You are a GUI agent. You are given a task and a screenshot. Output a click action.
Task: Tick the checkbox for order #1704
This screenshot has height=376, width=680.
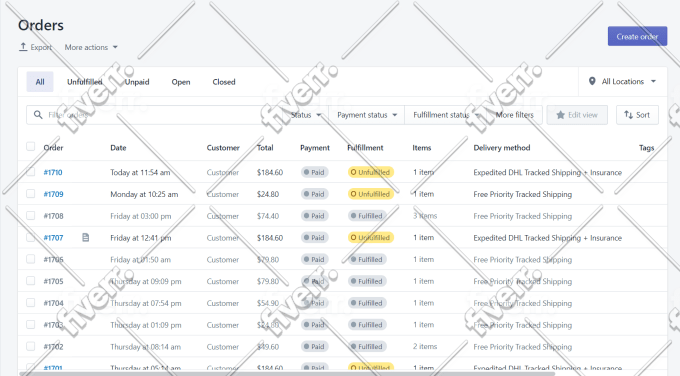coord(30,302)
